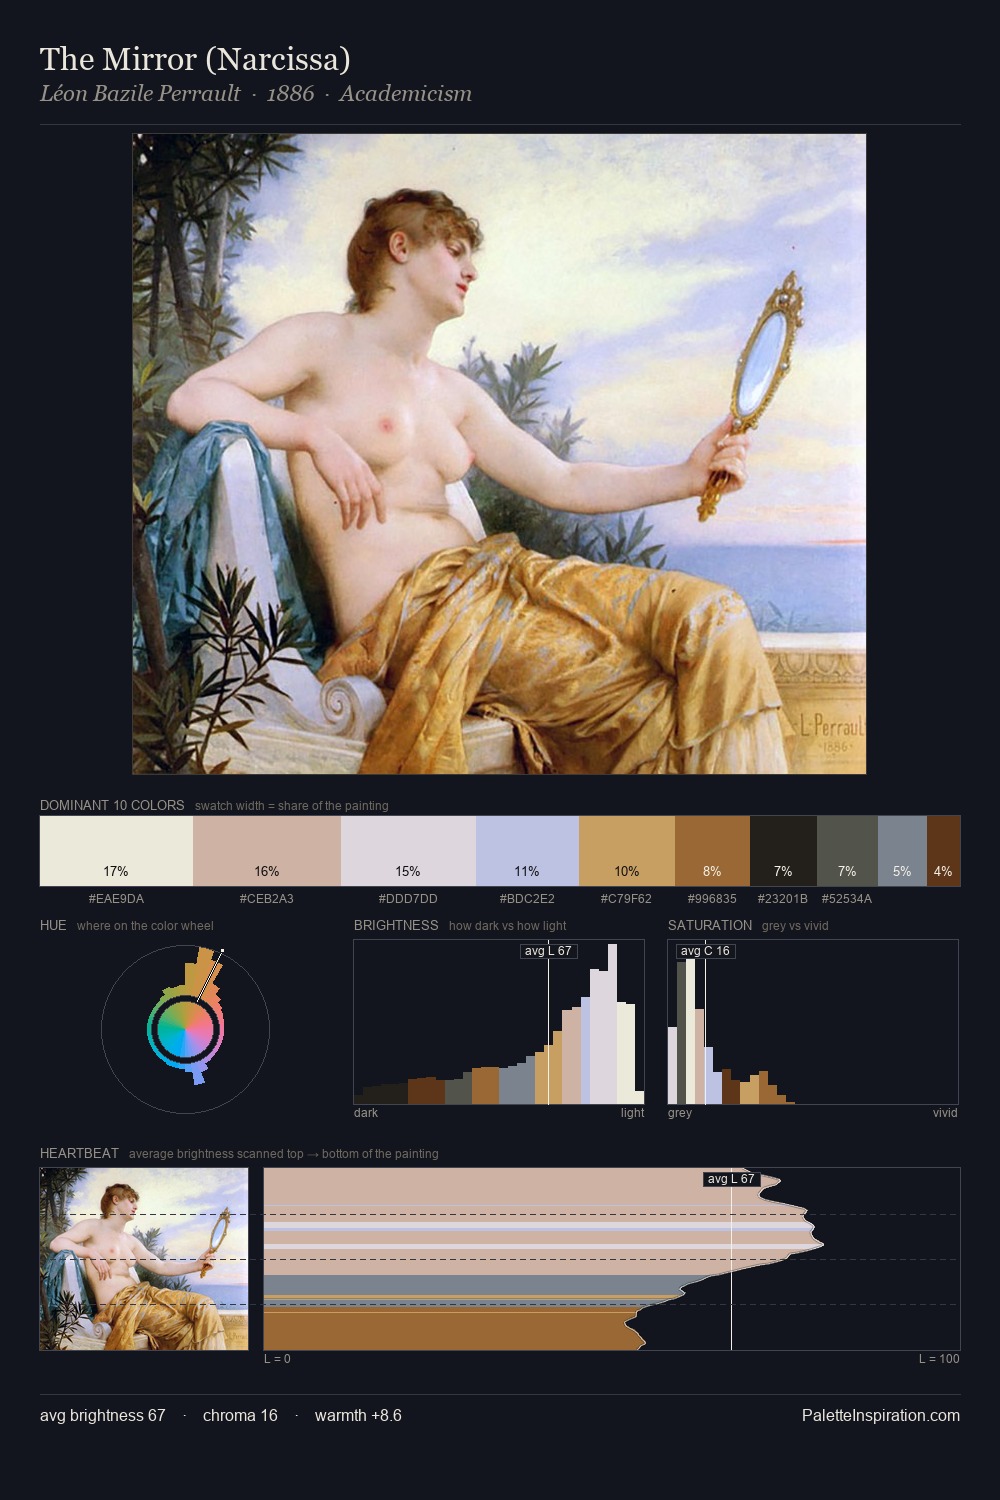Click the 'chroma 16' footer stat
This screenshot has width=1000, height=1500.
point(240,1415)
